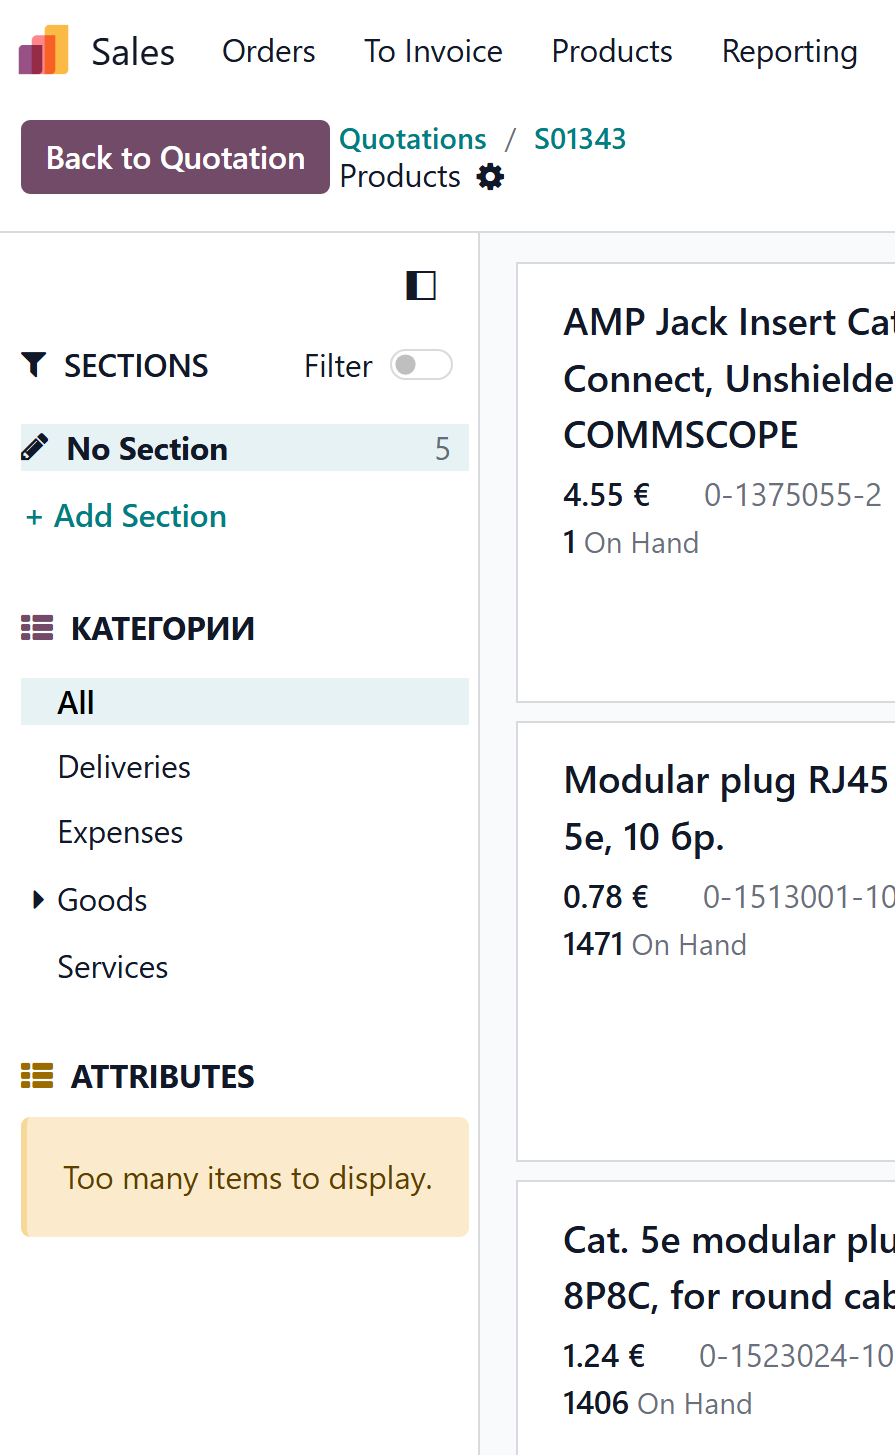Open the Reporting menu
Screen dimensions: 895x1455
coord(789,51)
